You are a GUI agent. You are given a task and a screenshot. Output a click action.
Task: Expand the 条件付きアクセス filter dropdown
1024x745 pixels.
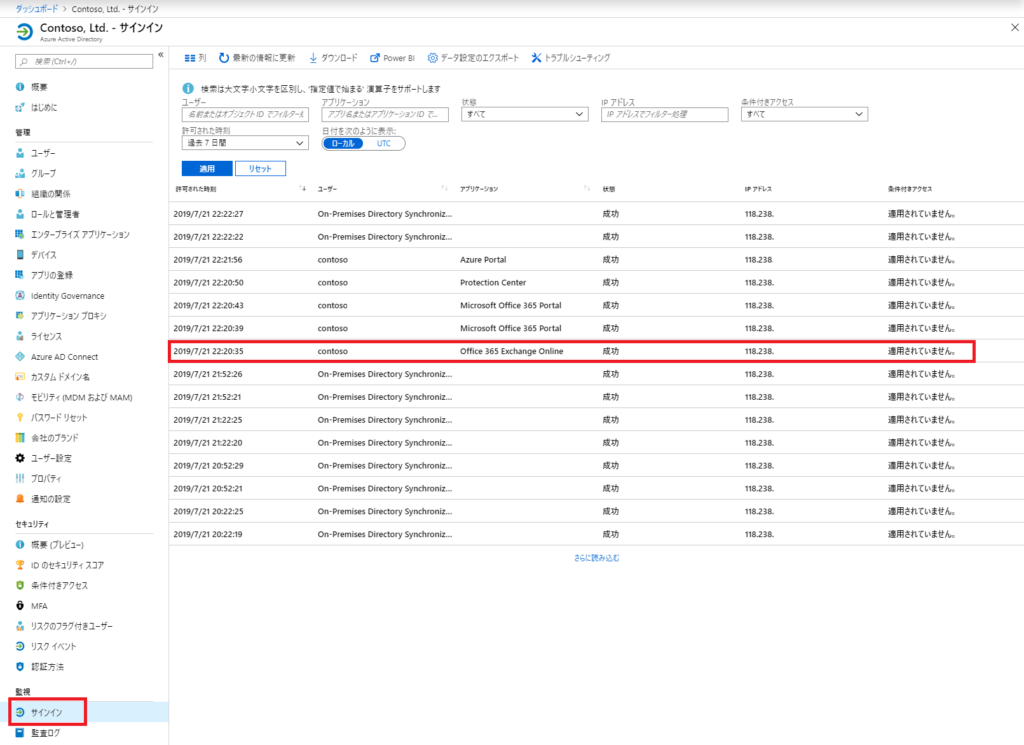pyautogui.click(x=804, y=114)
